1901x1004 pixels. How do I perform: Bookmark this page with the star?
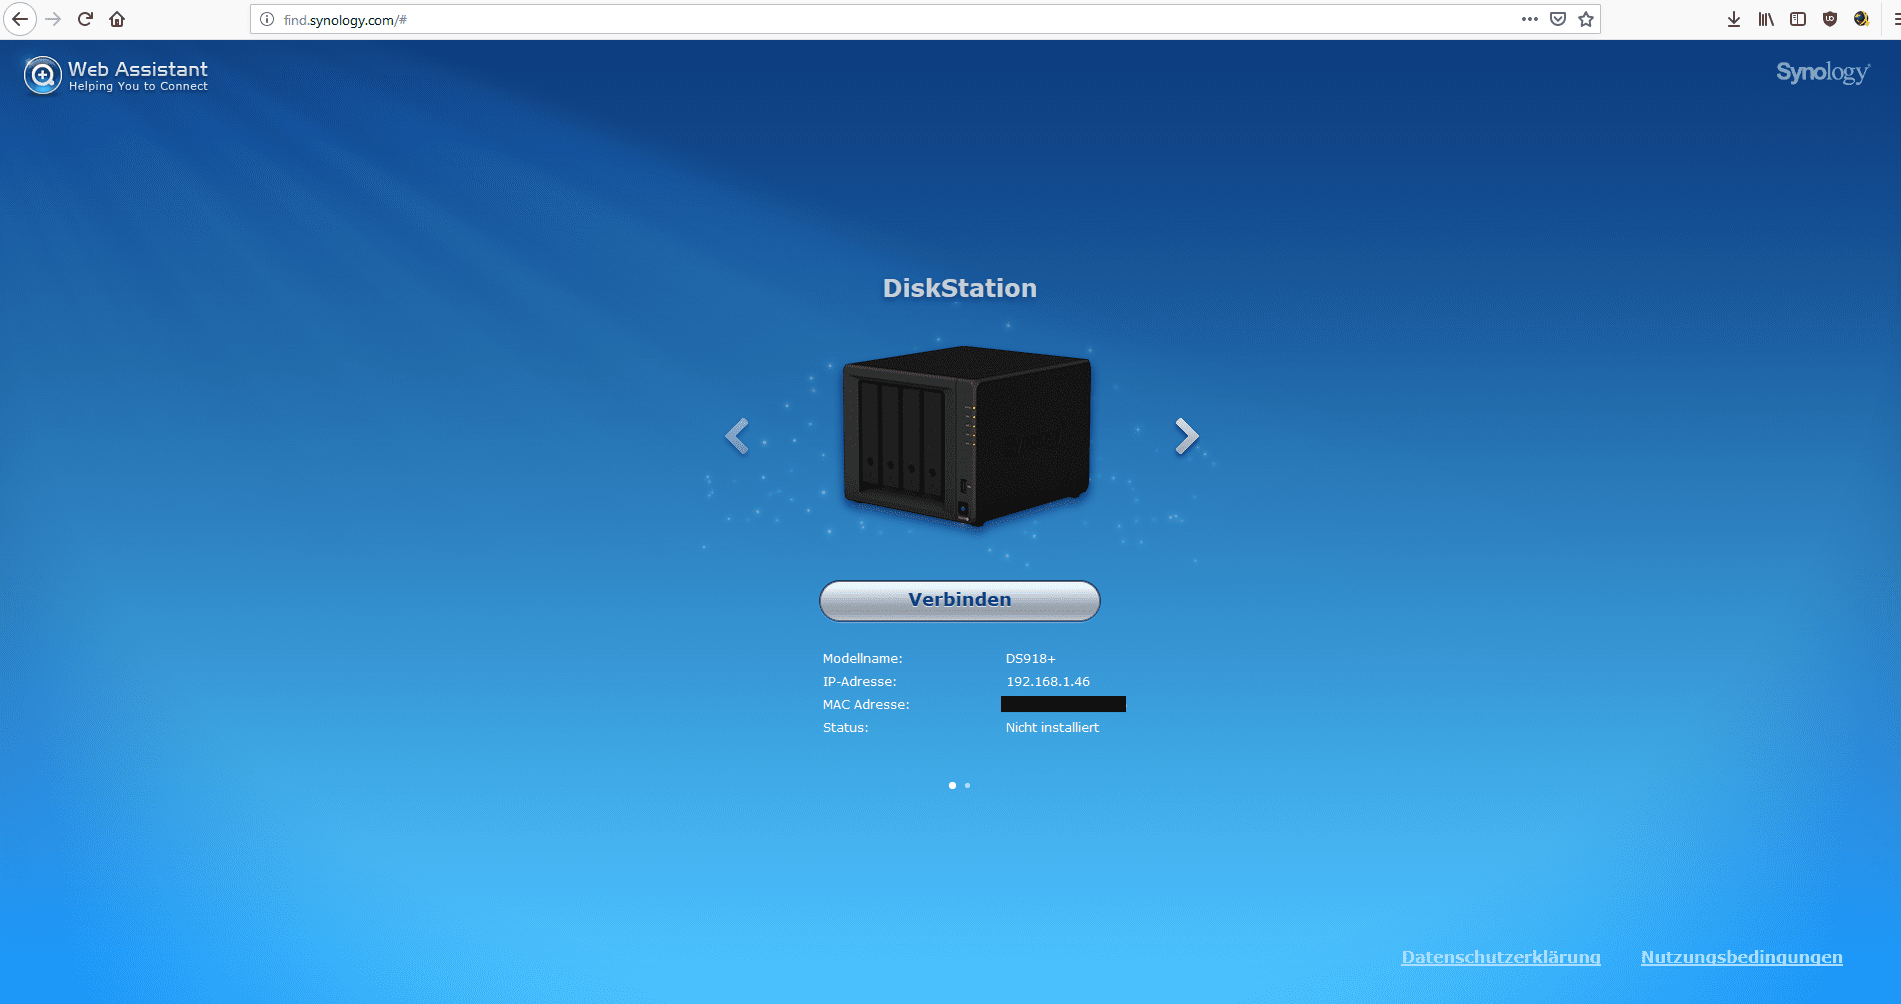tap(1586, 19)
